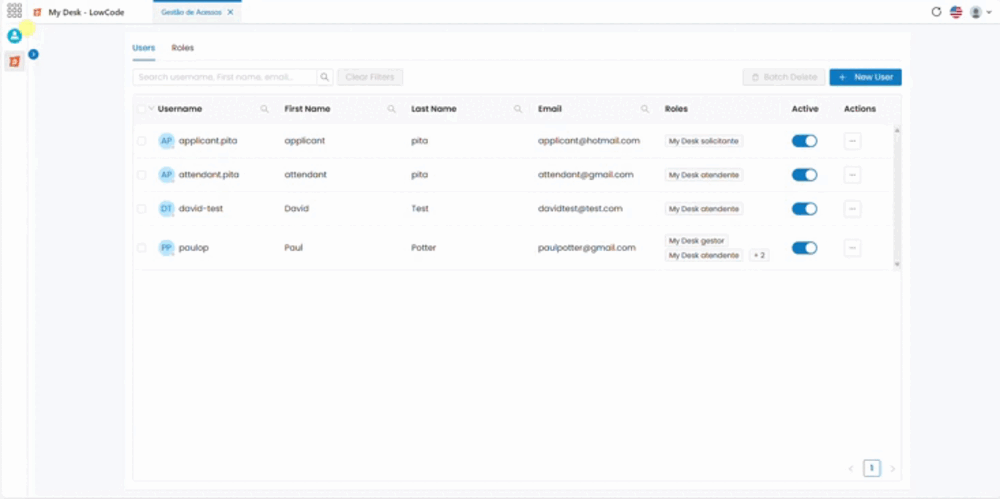Click the My Desk solicitante role tag

pos(703,141)
